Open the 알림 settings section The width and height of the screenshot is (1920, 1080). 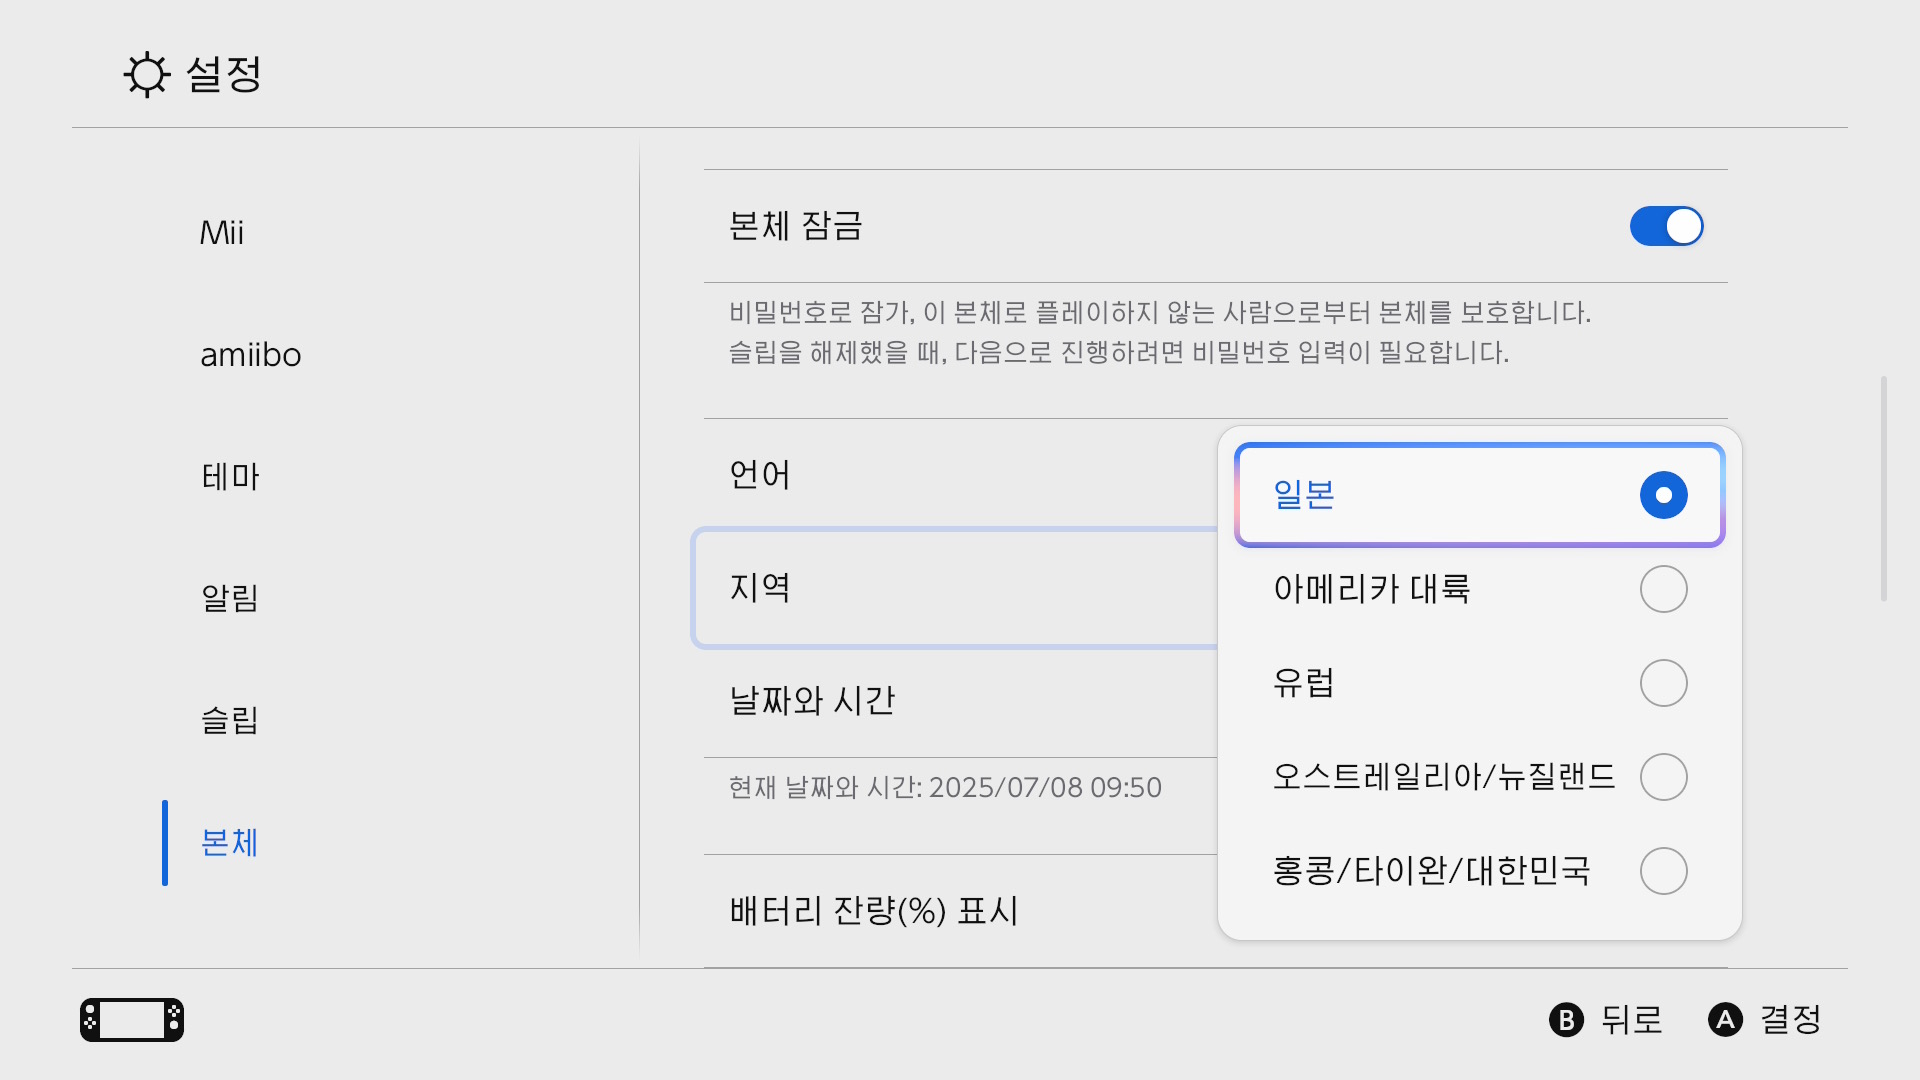(231, 599)
